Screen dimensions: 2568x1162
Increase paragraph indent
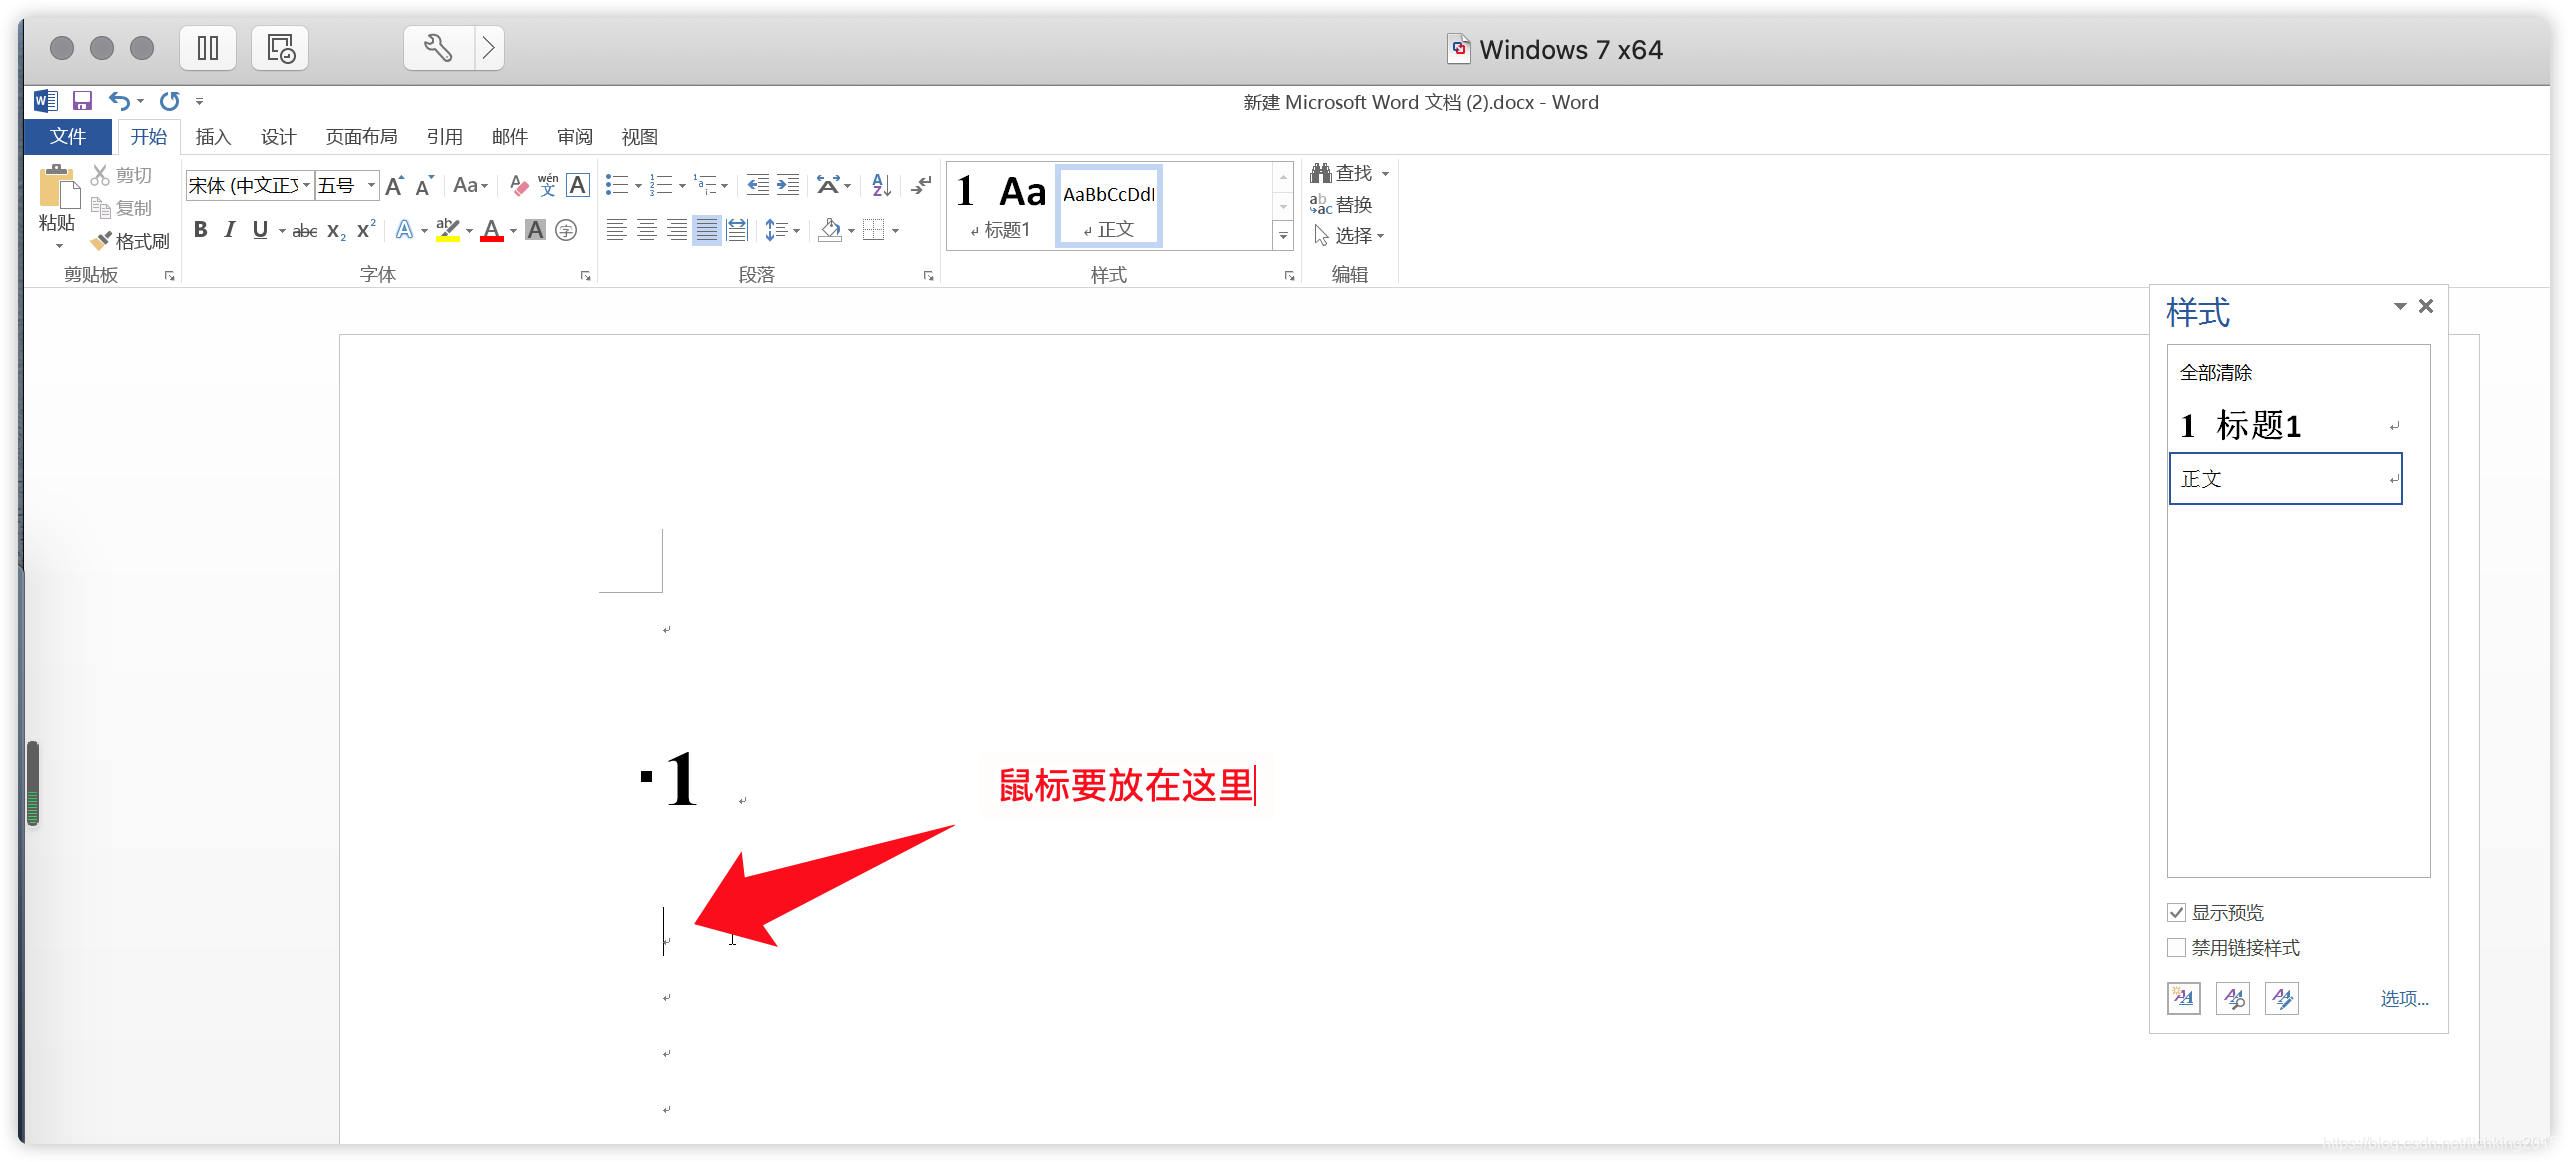click(788, 186)
